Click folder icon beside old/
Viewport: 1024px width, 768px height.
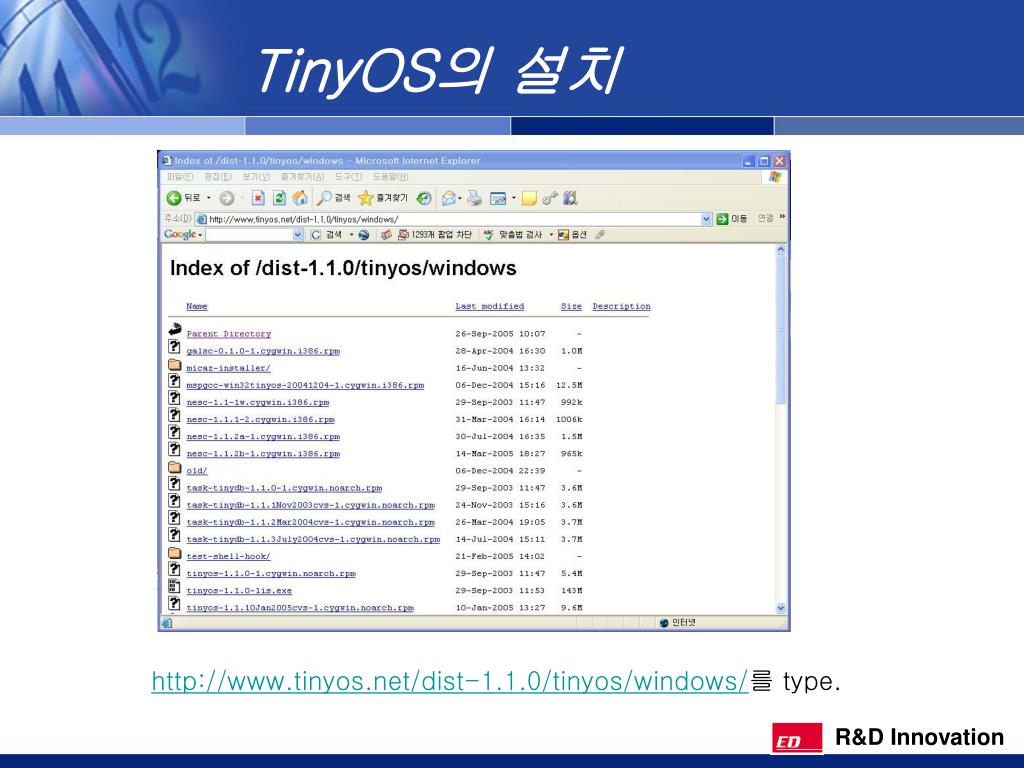coord(174,467)
